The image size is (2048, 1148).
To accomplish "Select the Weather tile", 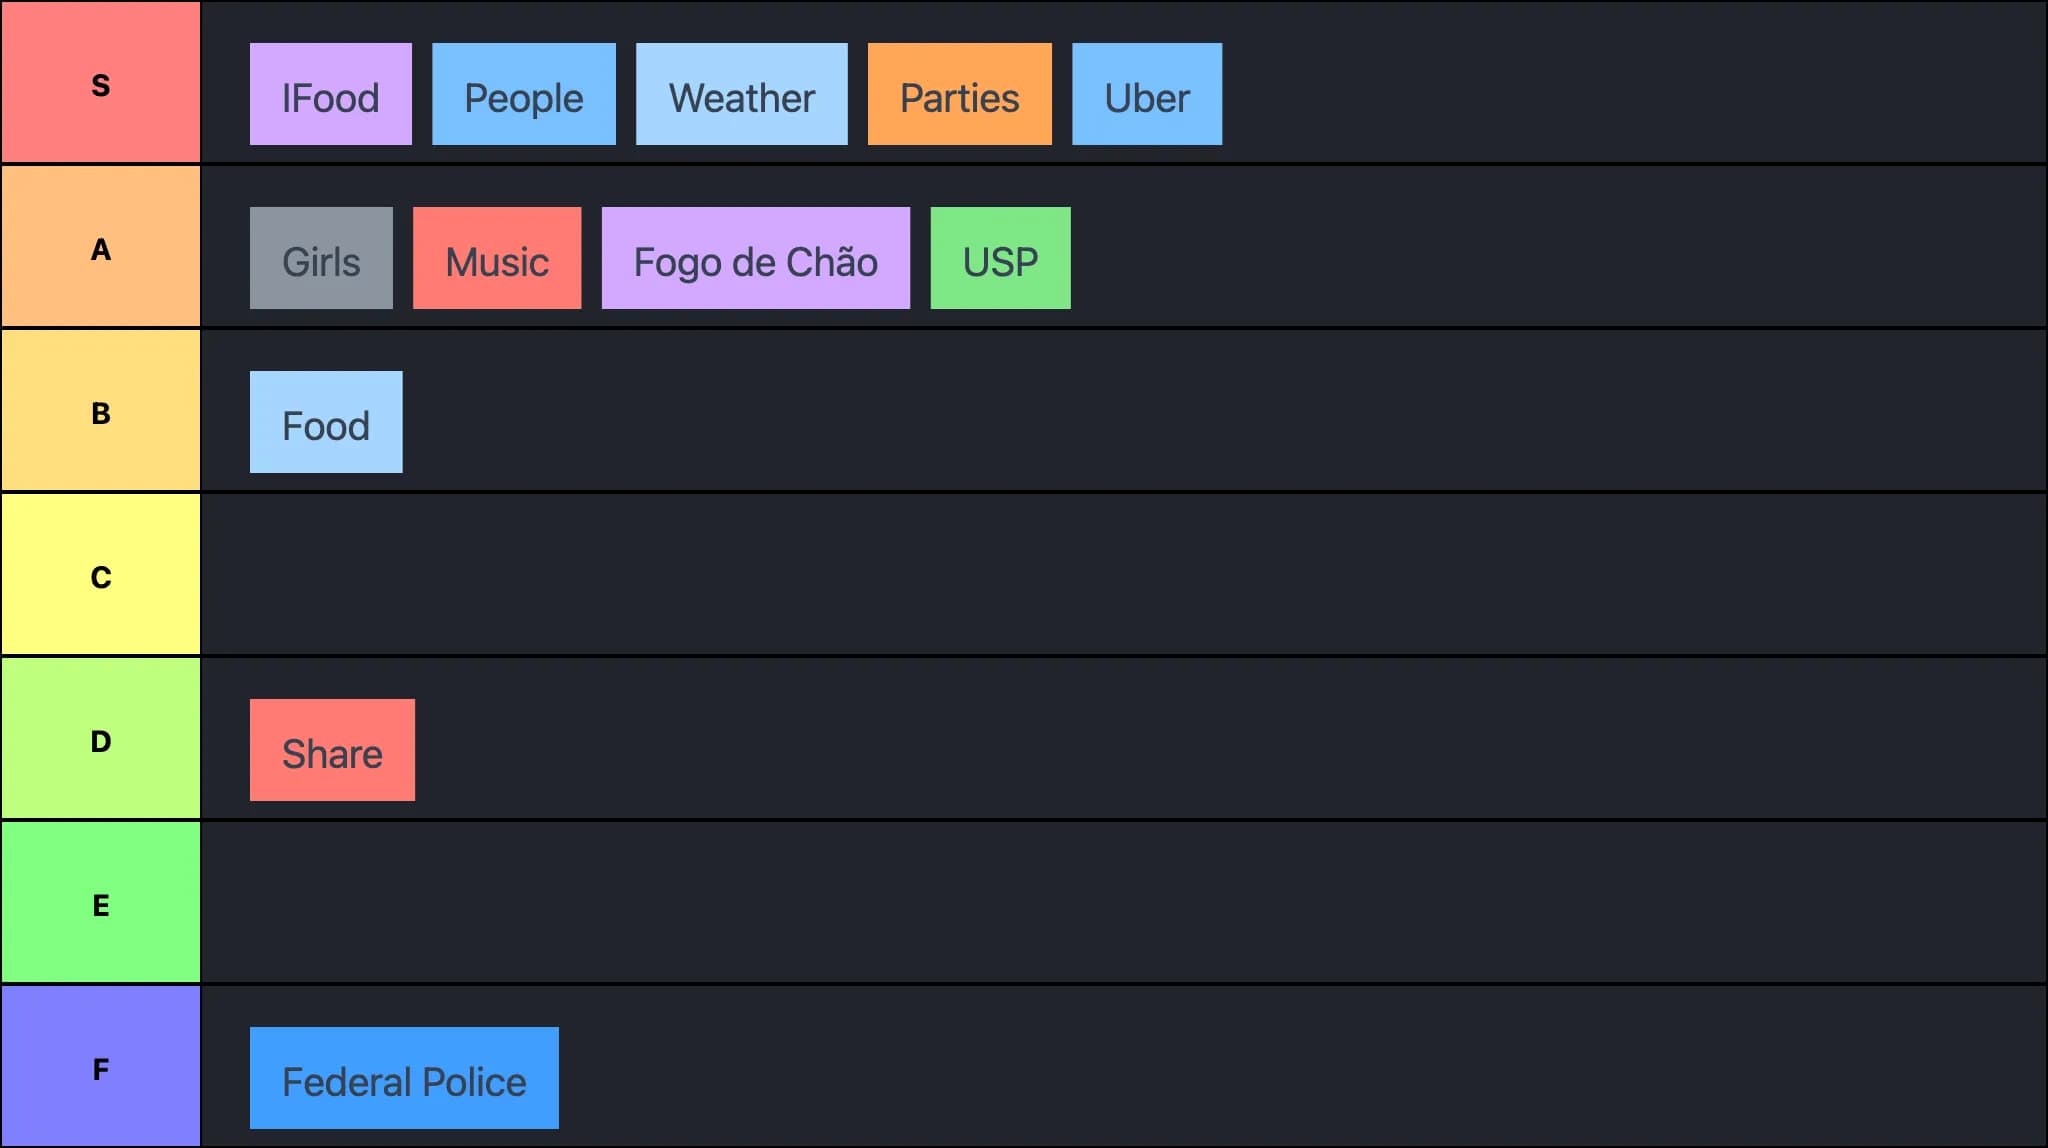I will coord(742,94).
